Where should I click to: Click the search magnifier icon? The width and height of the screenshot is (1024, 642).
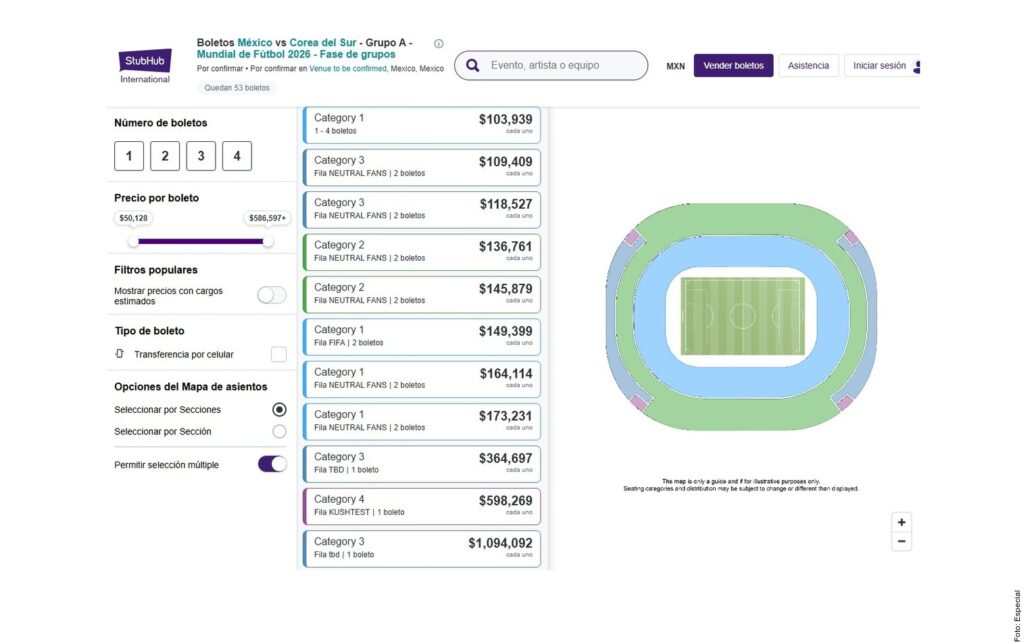pyautogui.click(x=473, y=66)
